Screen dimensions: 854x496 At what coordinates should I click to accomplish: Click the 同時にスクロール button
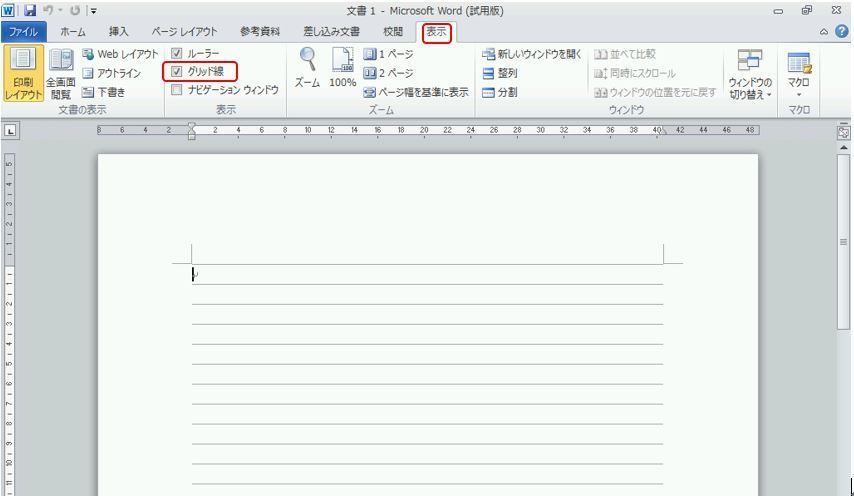(x=635, y=73)
